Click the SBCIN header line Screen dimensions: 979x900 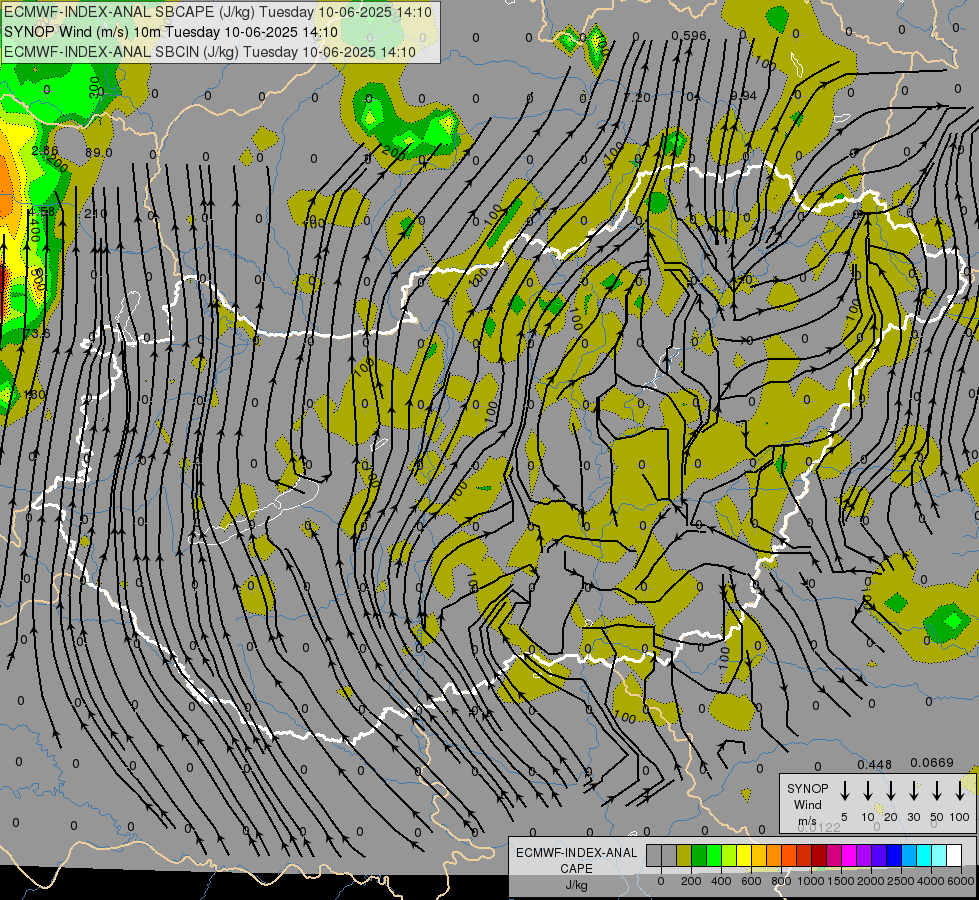click(210, 52)
